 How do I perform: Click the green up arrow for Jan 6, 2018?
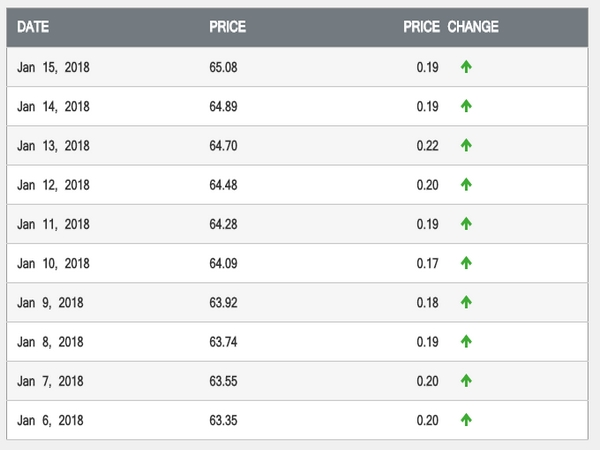pos(466,420)
